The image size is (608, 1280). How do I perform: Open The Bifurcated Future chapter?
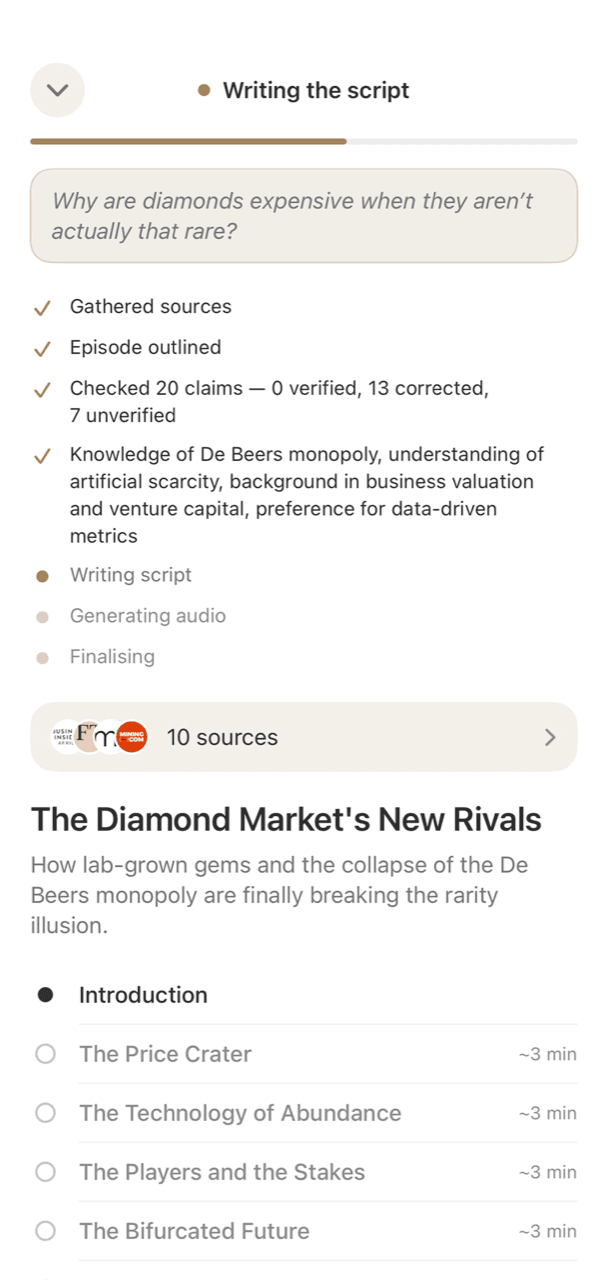304,1231
